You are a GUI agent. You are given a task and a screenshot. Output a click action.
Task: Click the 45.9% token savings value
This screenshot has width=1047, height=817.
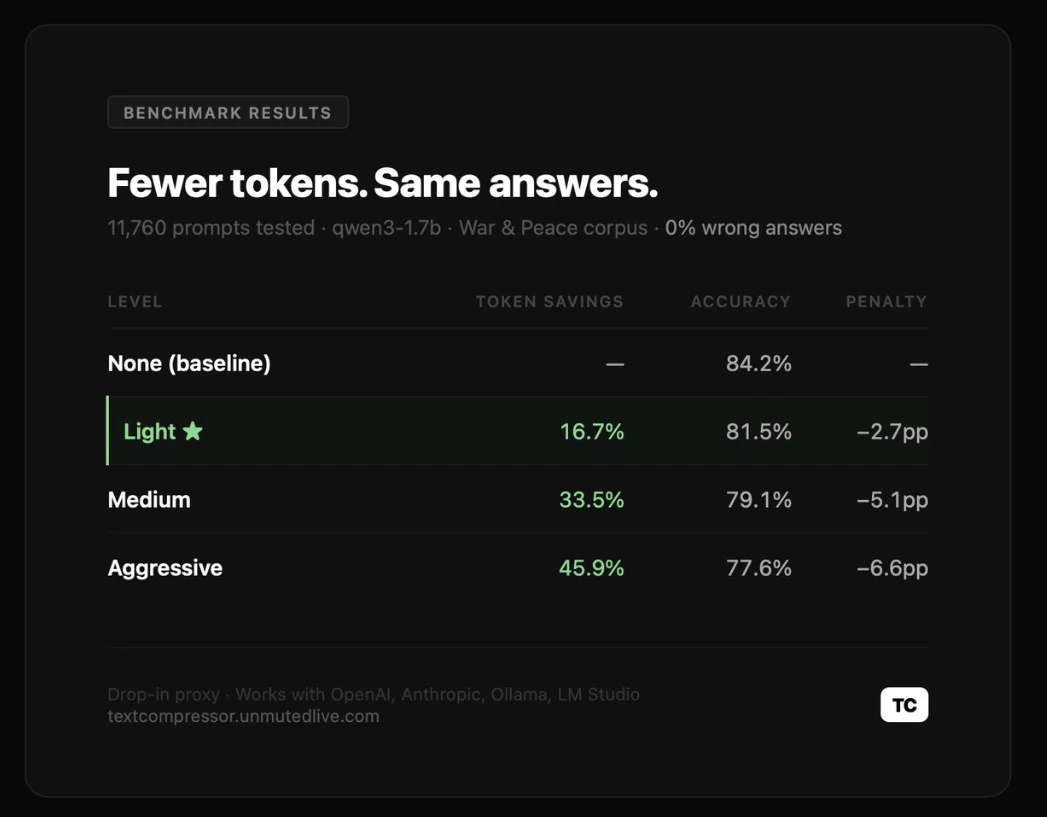592,568
